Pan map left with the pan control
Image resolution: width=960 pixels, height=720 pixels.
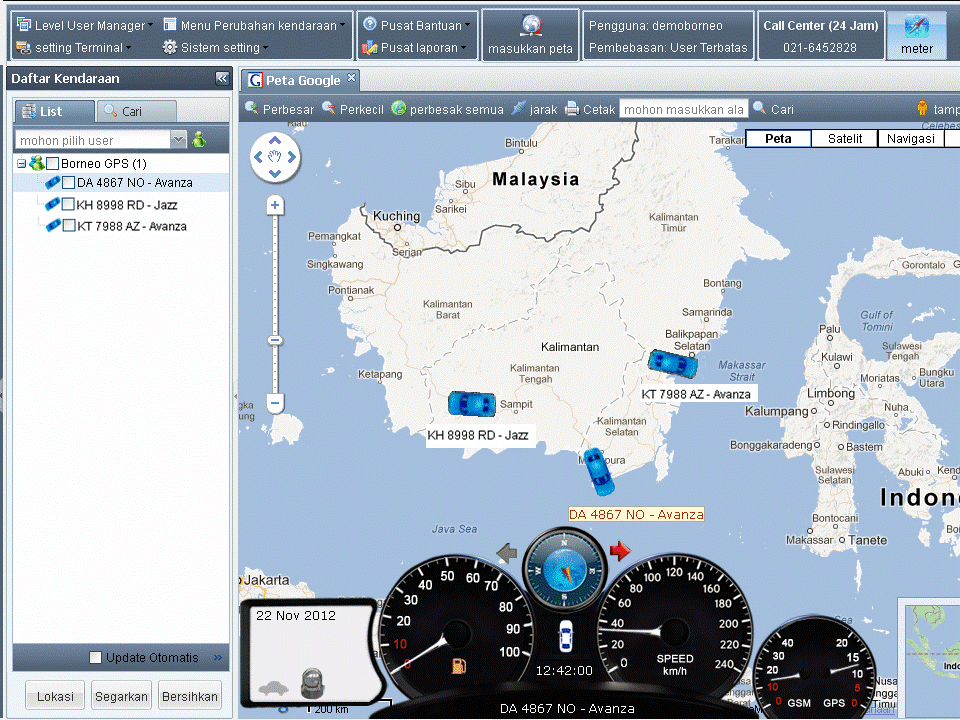[258, 157]
